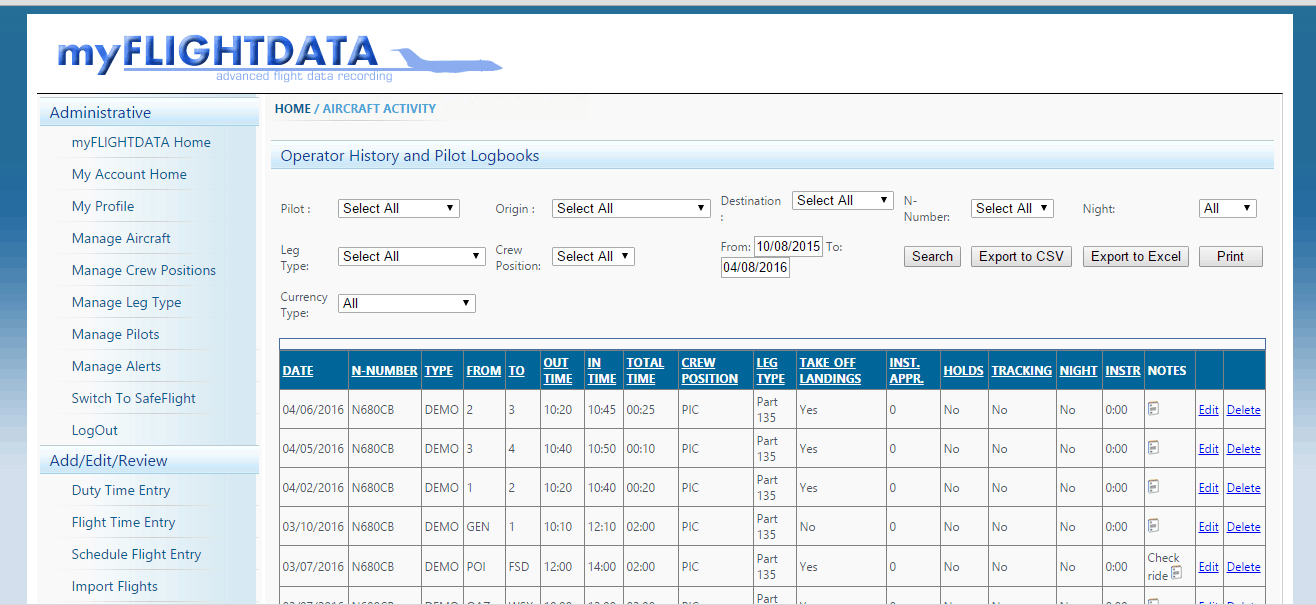Screen dimensions: 1316x605
Task: Delete the 04/02/2016 flight record
Action: pyautogui.click(x=1243, y=488)
